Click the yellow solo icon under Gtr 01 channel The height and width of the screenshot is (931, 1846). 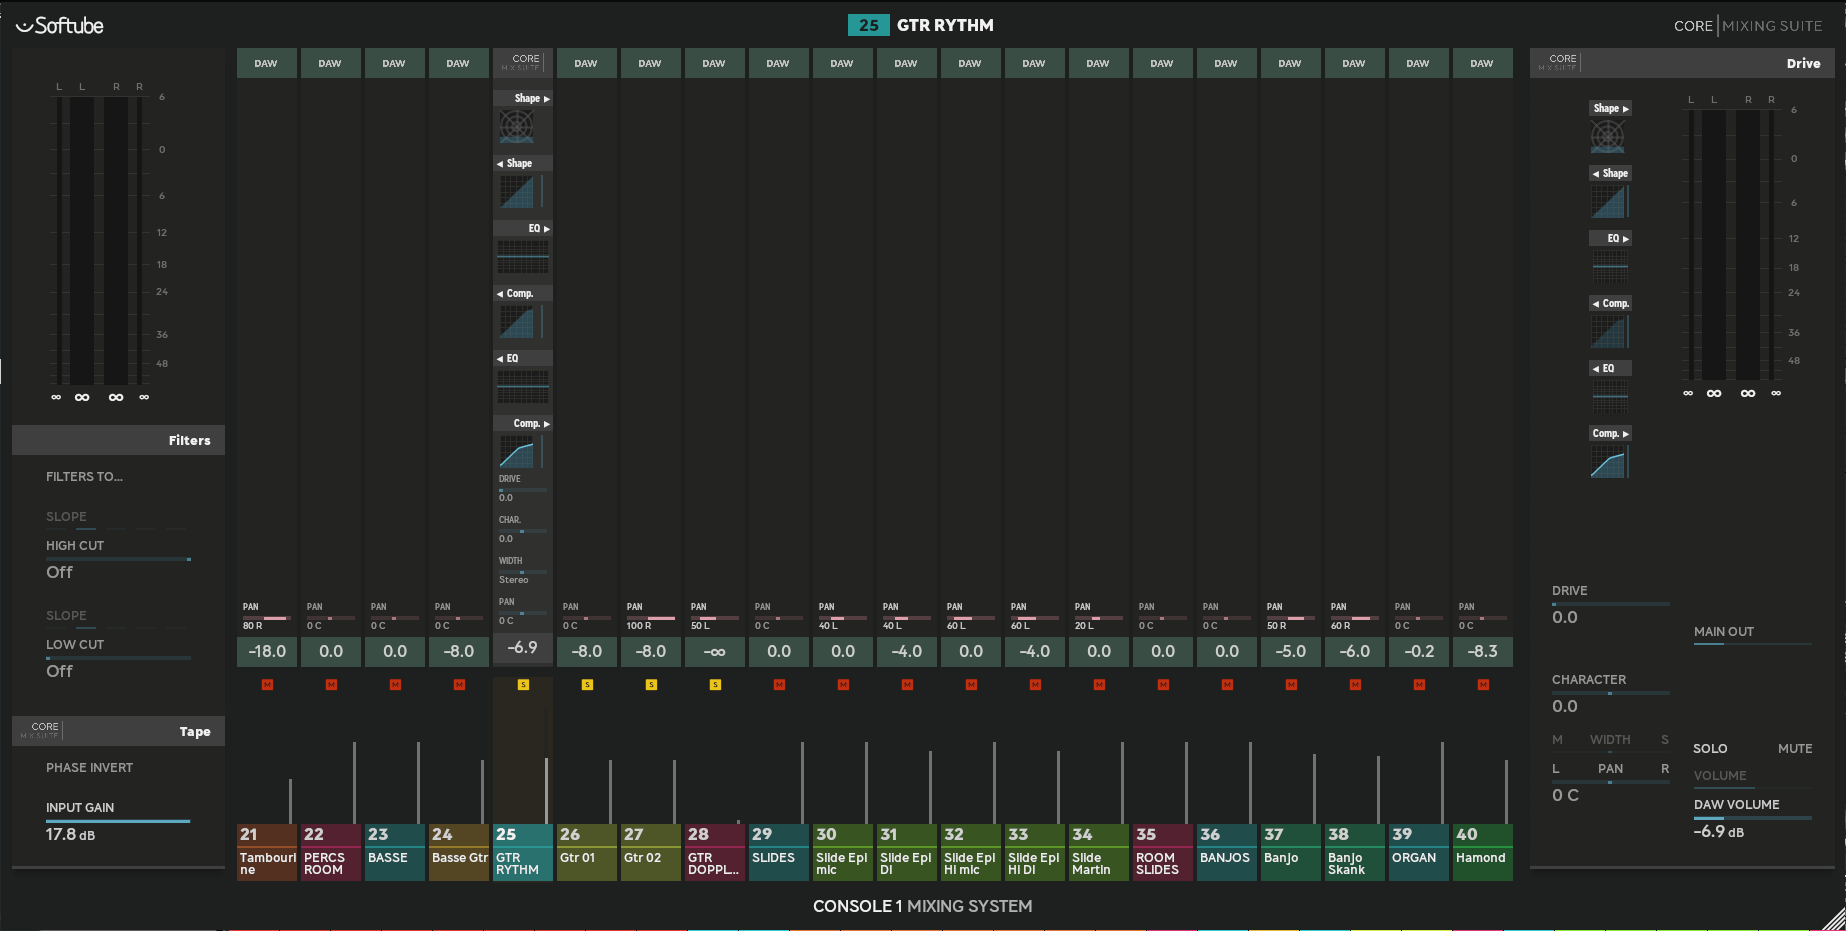587,685
